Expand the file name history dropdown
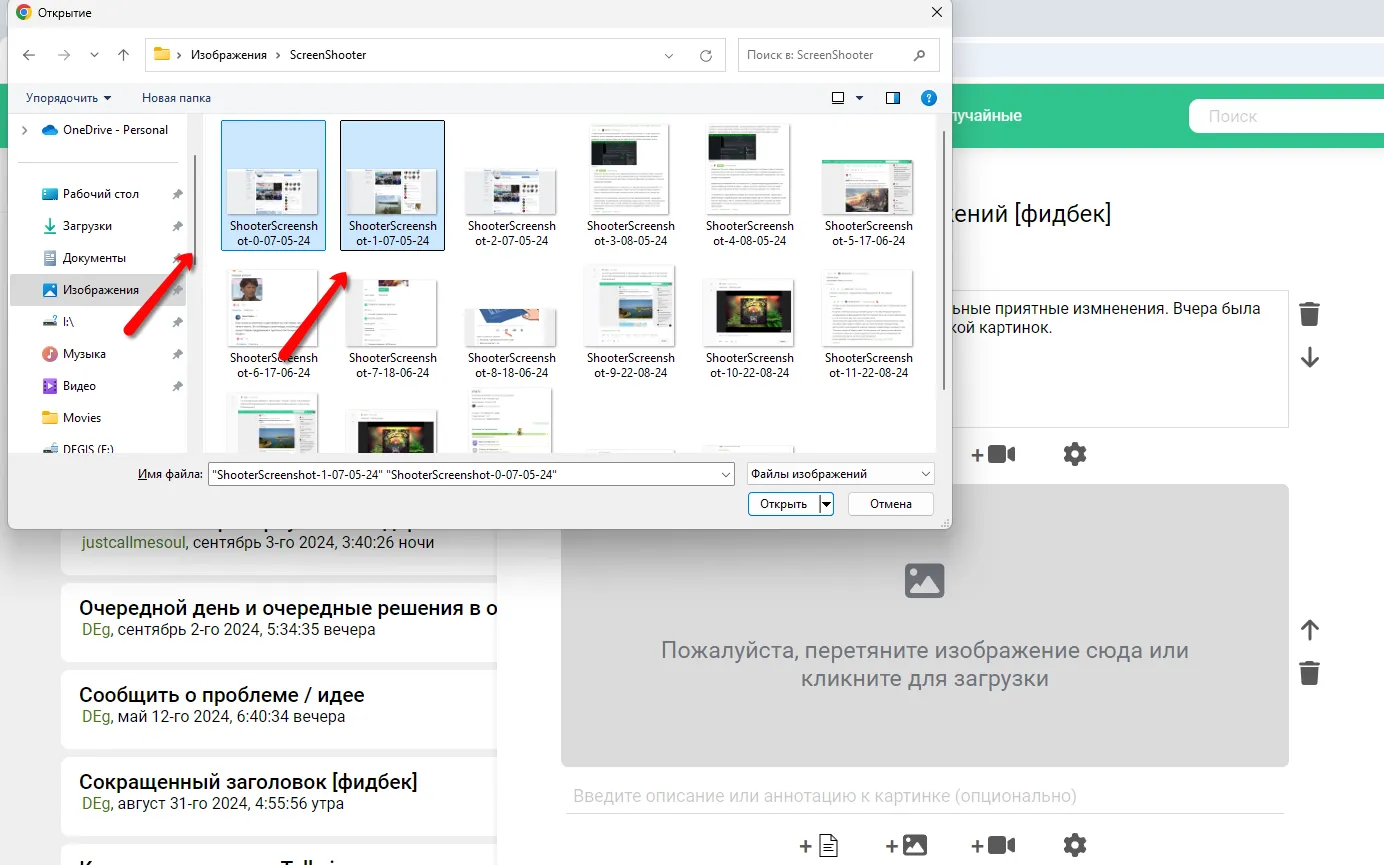The height and width of the screenshot is (865, 1384). tap(725, 475)
